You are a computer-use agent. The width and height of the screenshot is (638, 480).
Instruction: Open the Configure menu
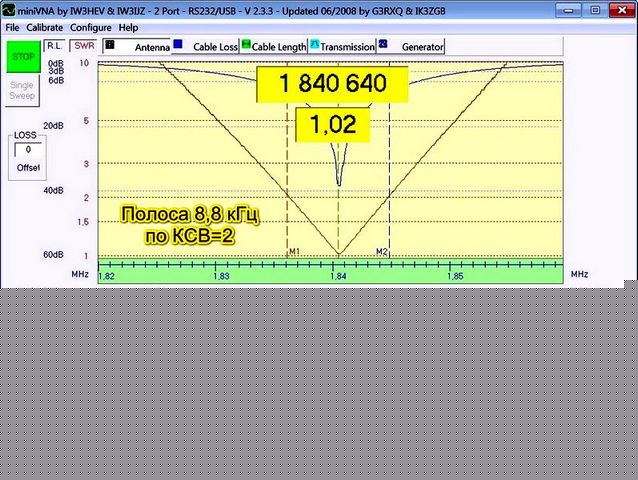click(91, 28)
